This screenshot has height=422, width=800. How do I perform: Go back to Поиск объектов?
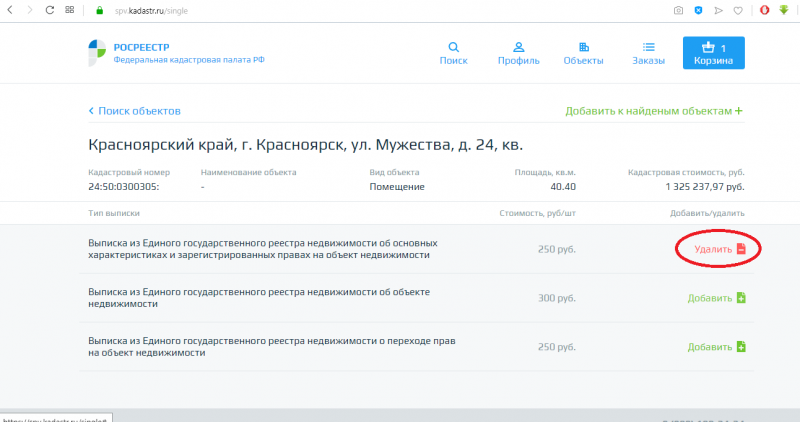pyautogui.click(x=135, y=111)
